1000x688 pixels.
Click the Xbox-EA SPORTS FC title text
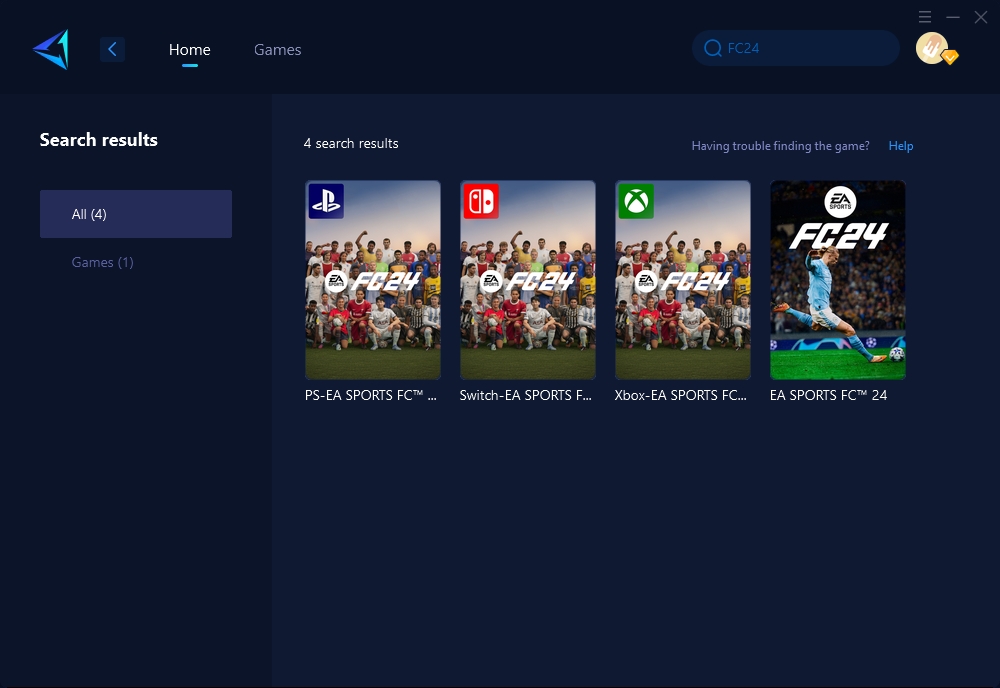(x=680, y=395)
